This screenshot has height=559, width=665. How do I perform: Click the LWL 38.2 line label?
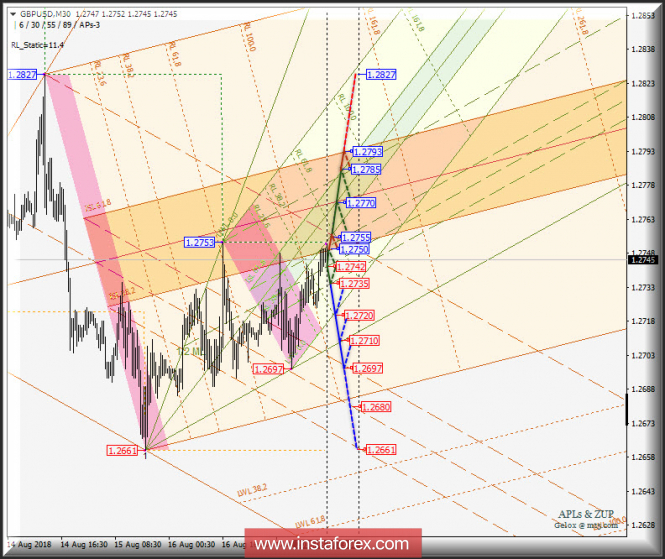tap(252, 491)
